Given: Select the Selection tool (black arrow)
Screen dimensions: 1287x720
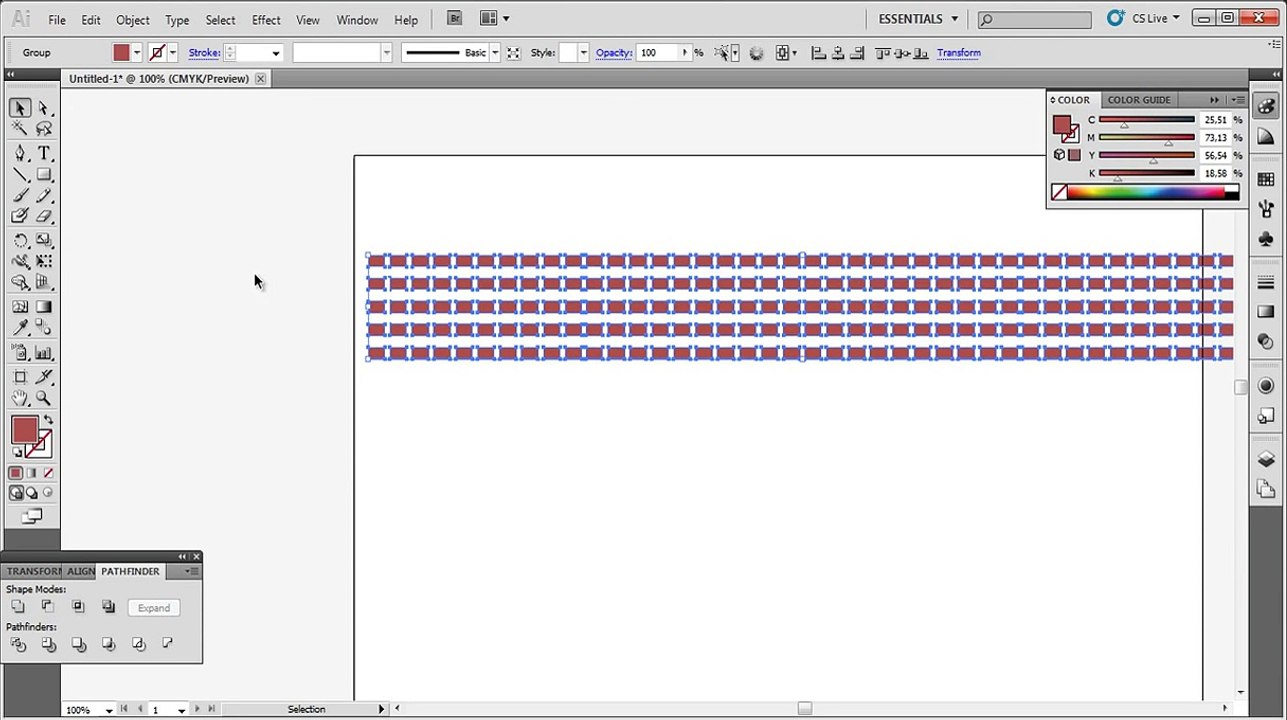Looking at the screenshot, I should tap(20, 108).
